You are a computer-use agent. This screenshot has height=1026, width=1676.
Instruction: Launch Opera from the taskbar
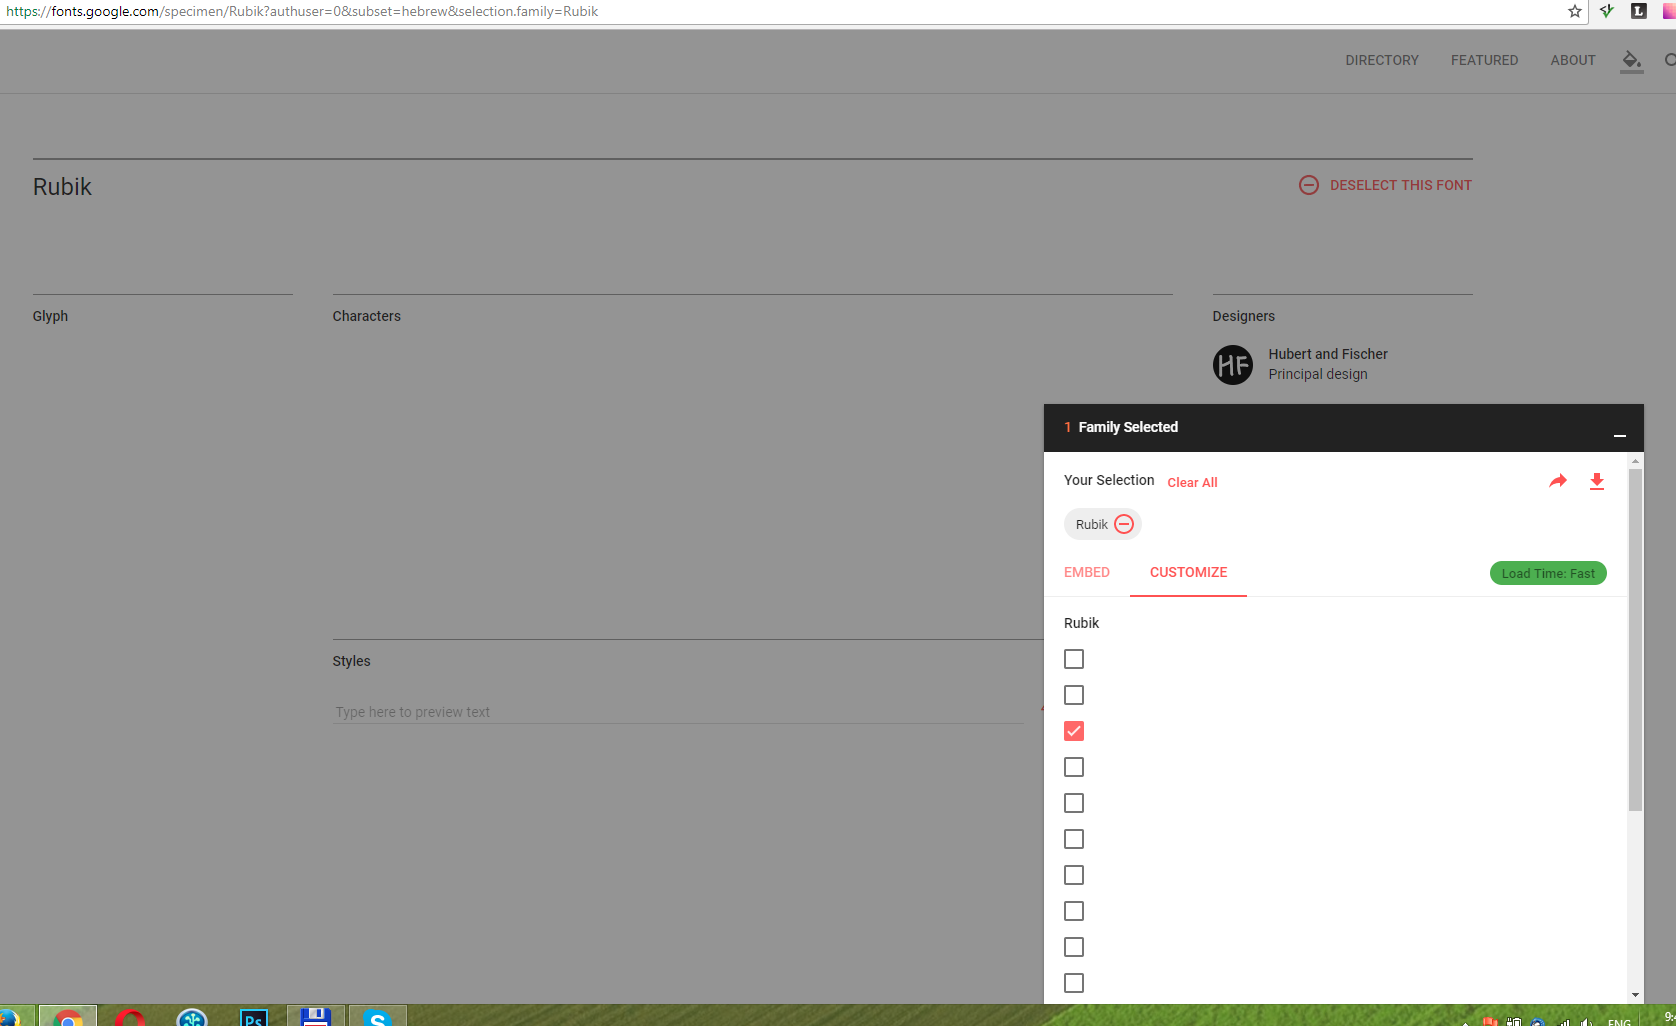click(x=130, y=1016)
